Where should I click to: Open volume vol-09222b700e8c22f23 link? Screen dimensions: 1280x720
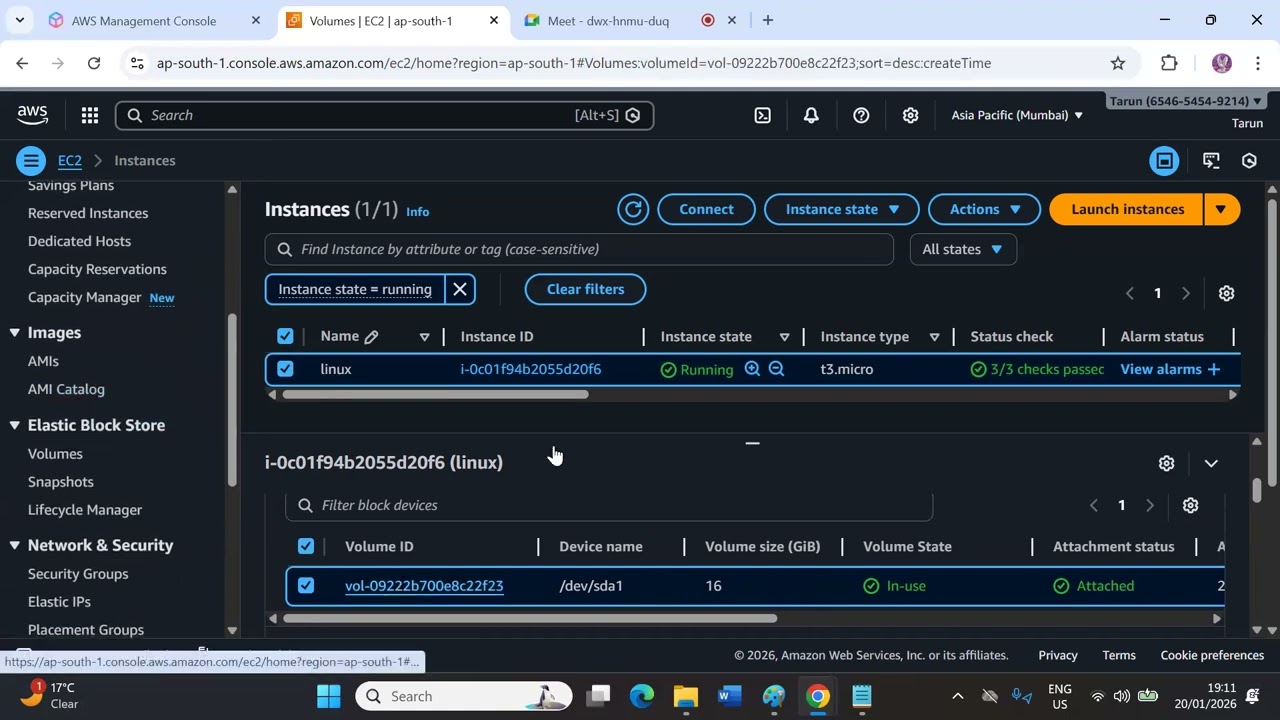point(424,586)
